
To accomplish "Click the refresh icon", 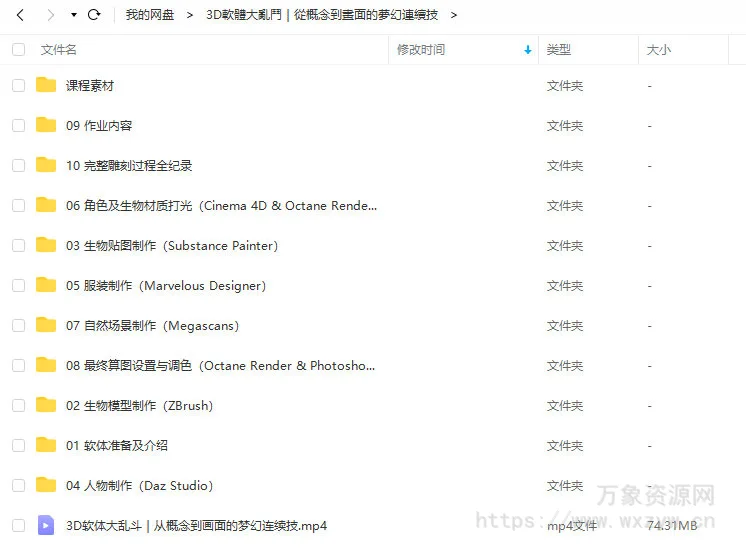I will [x=94, y=15].
